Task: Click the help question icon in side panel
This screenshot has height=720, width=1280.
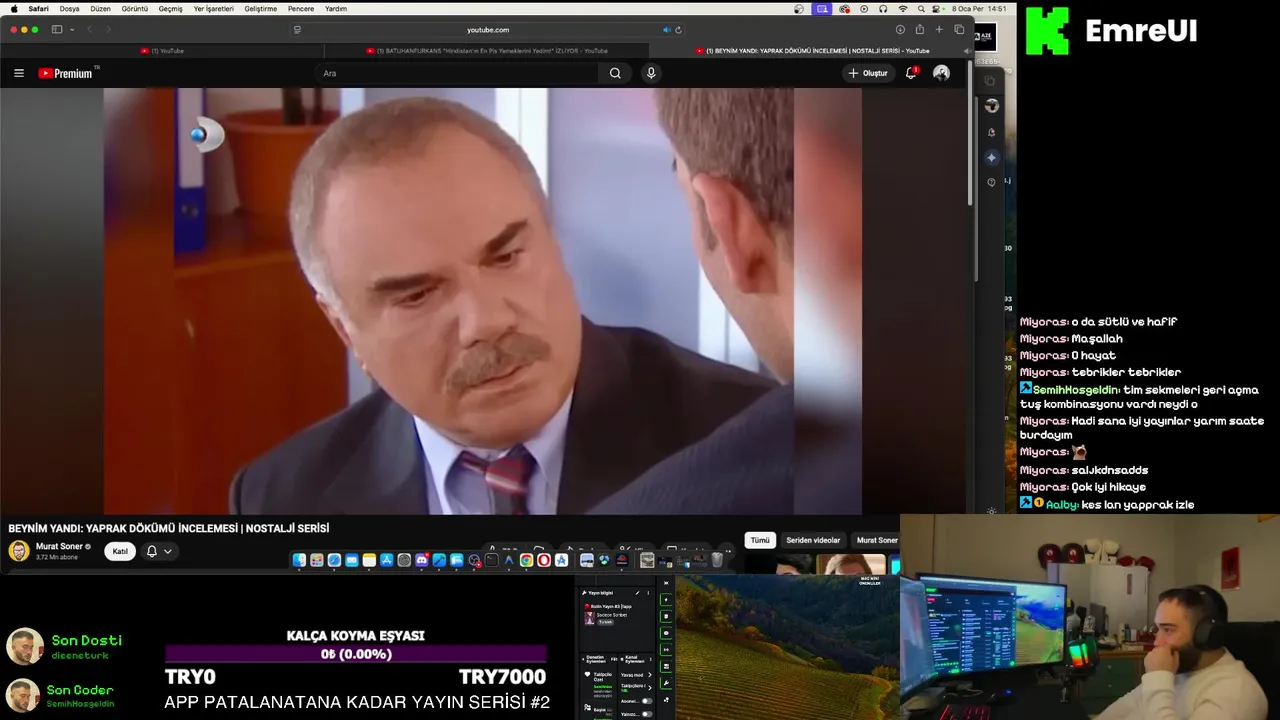Action: tap(991, 182)
